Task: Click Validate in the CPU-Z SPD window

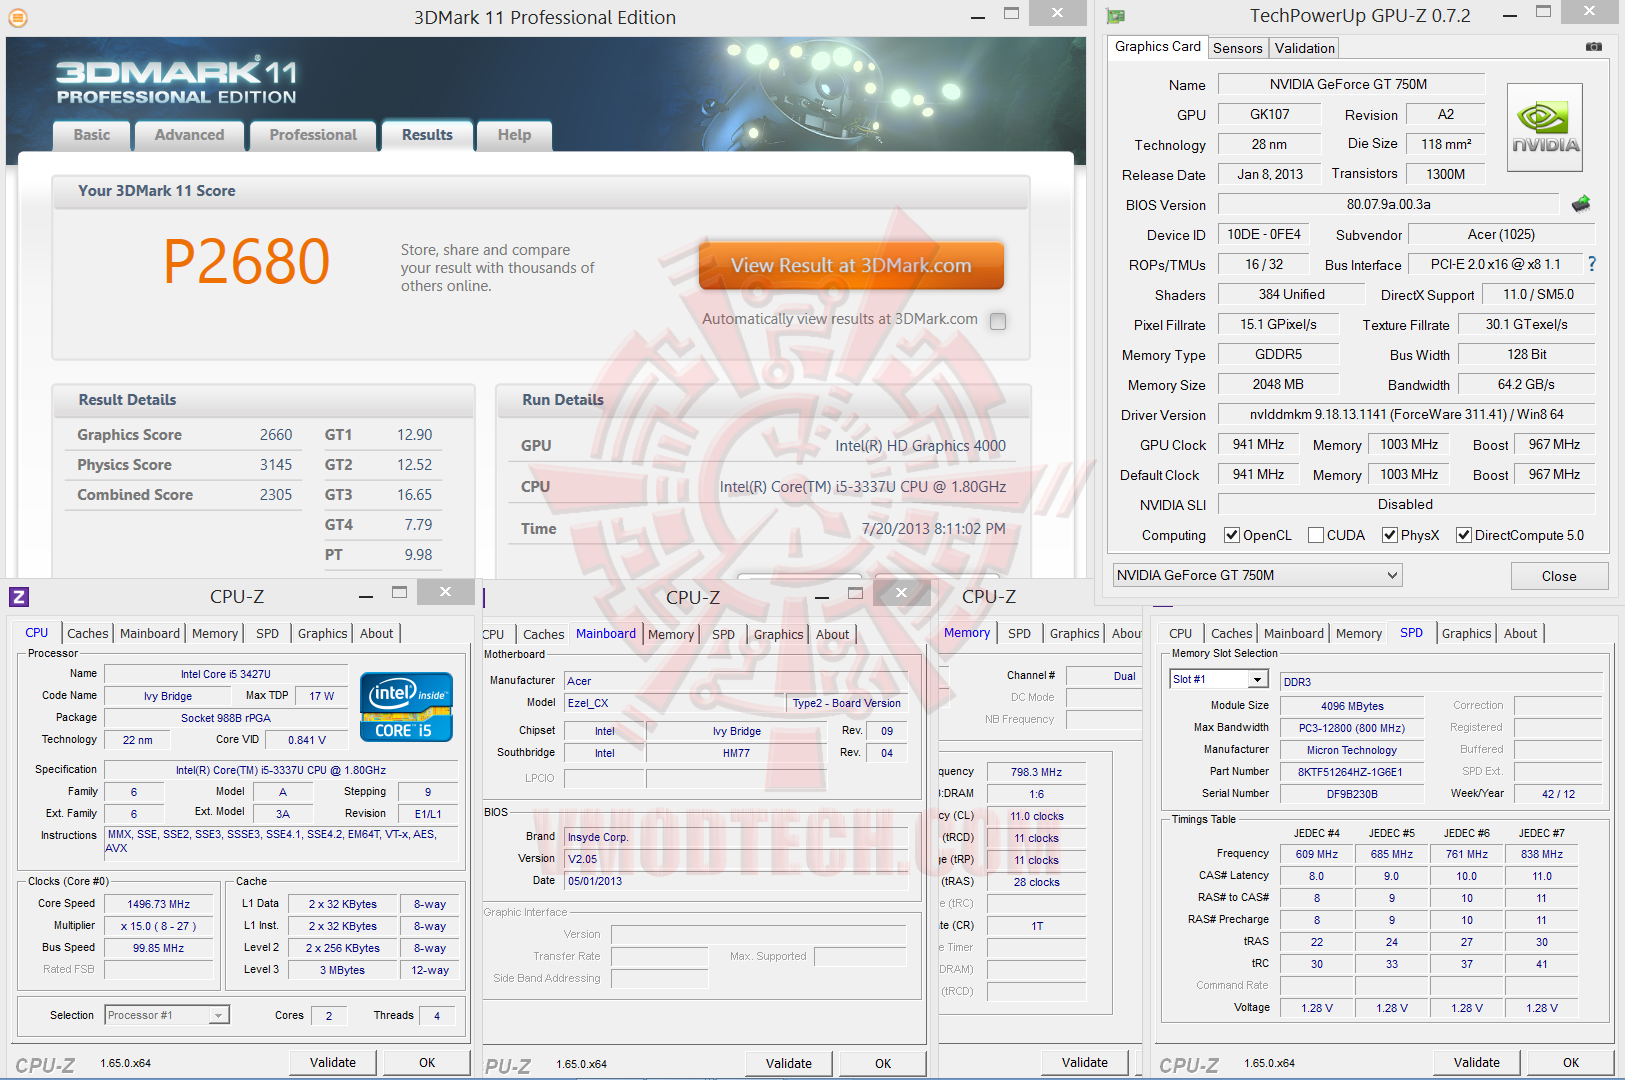Action: [1477, 1063]
